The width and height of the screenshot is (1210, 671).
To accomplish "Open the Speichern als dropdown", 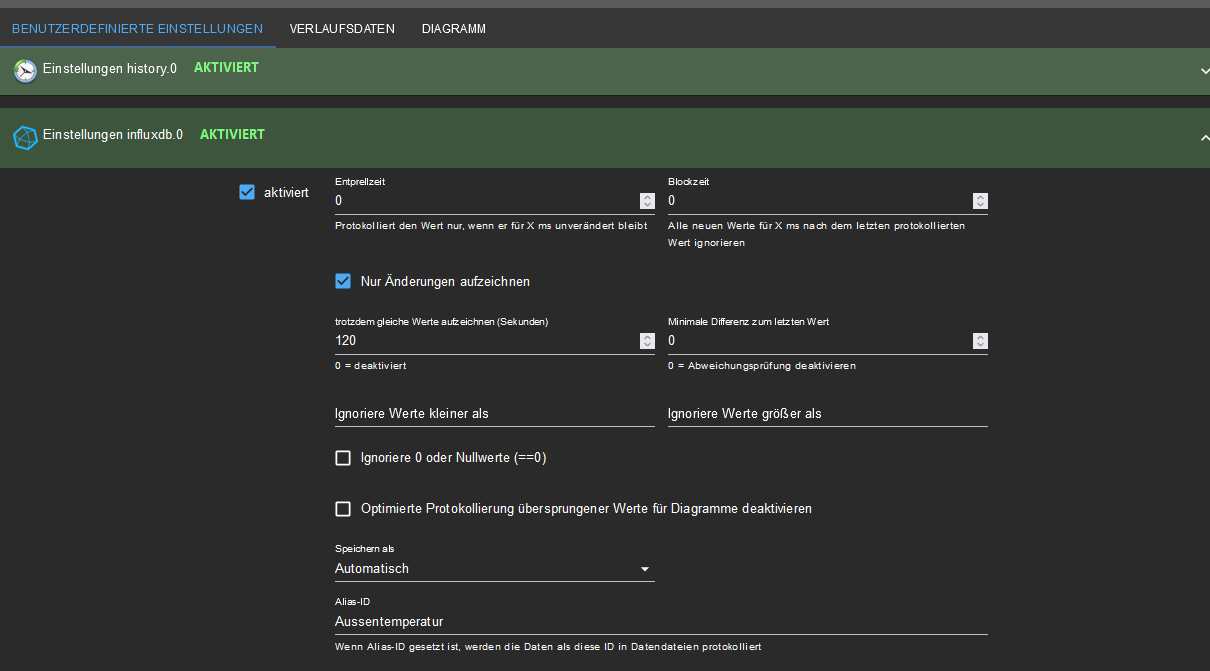I will point(494,569).
